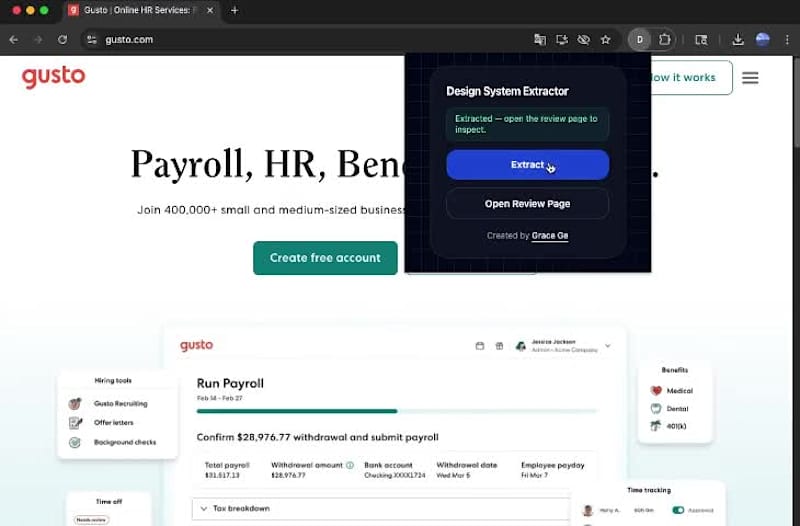Click the Withdrawal amount info icon
The image size is (800, 526).
(350, 465)
